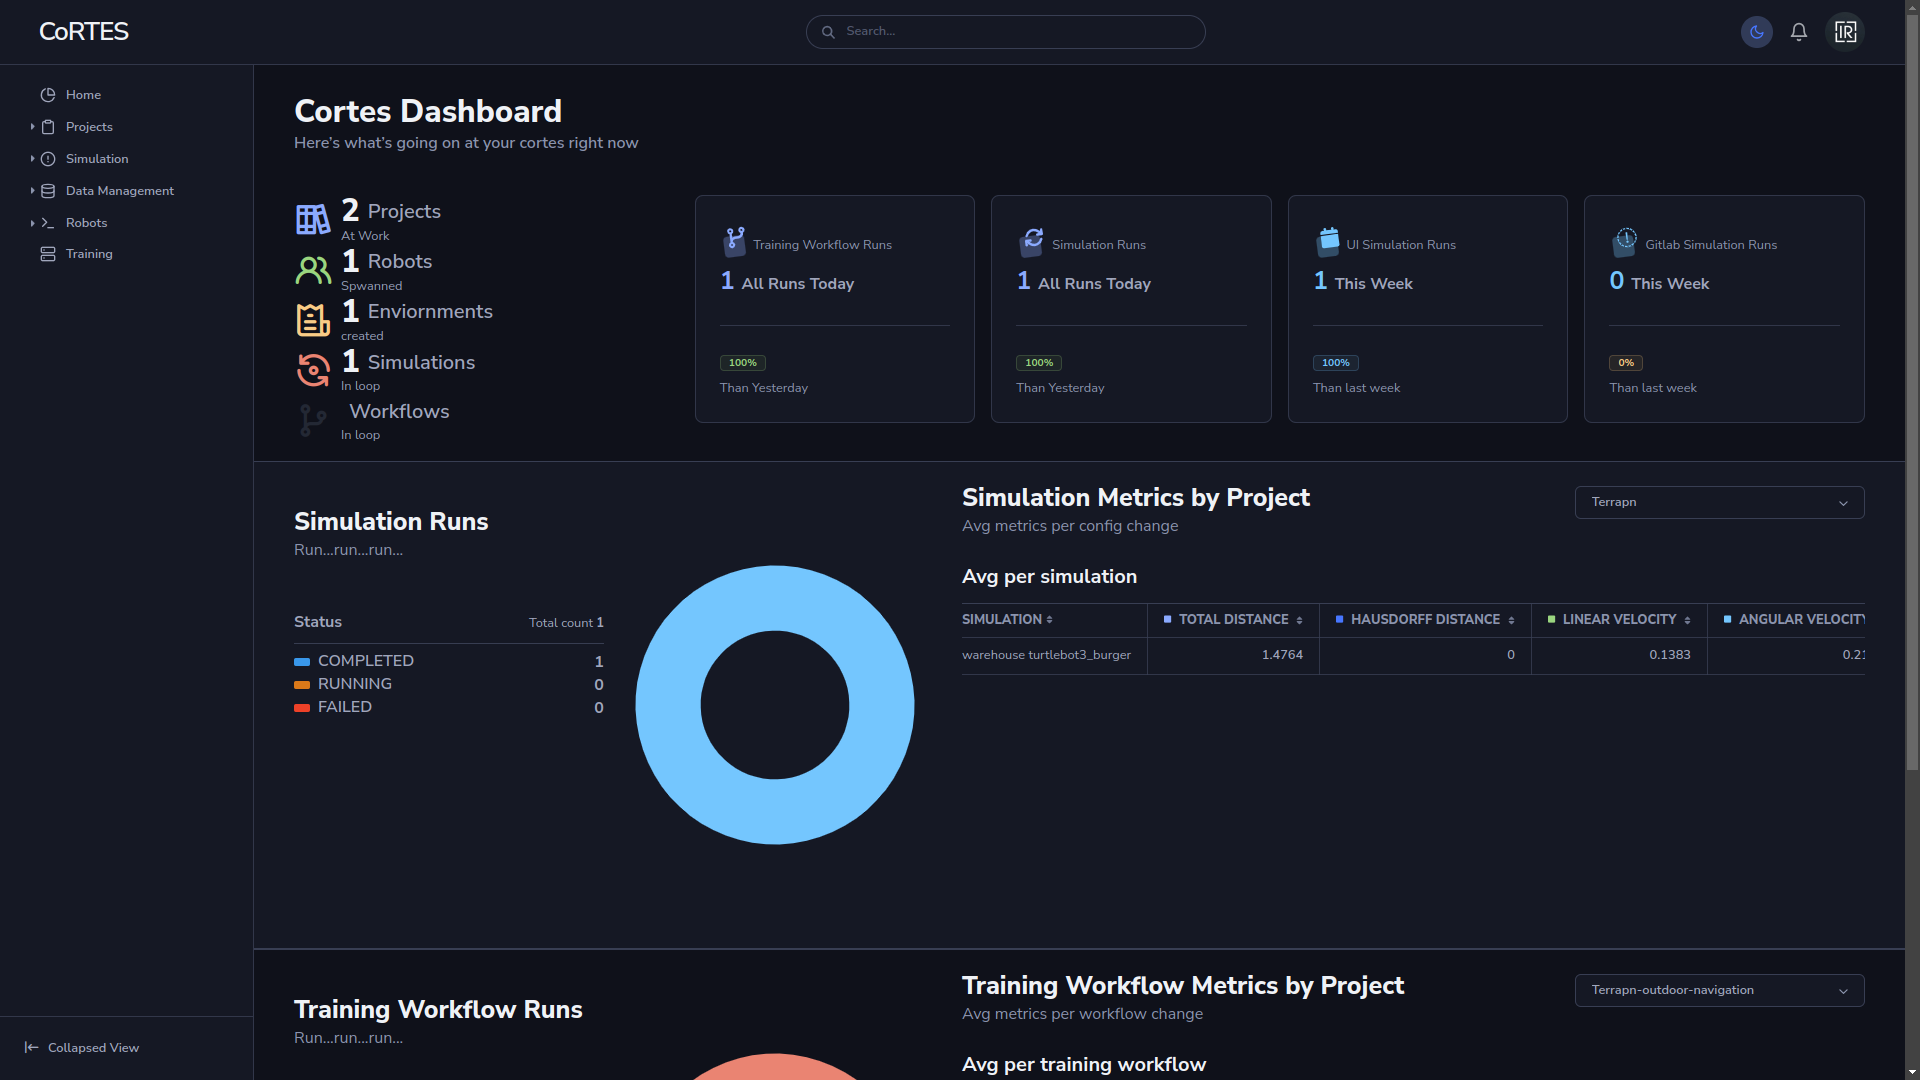Click FAILED red legend swatch

pyautogui.click(x=302, y=708)
